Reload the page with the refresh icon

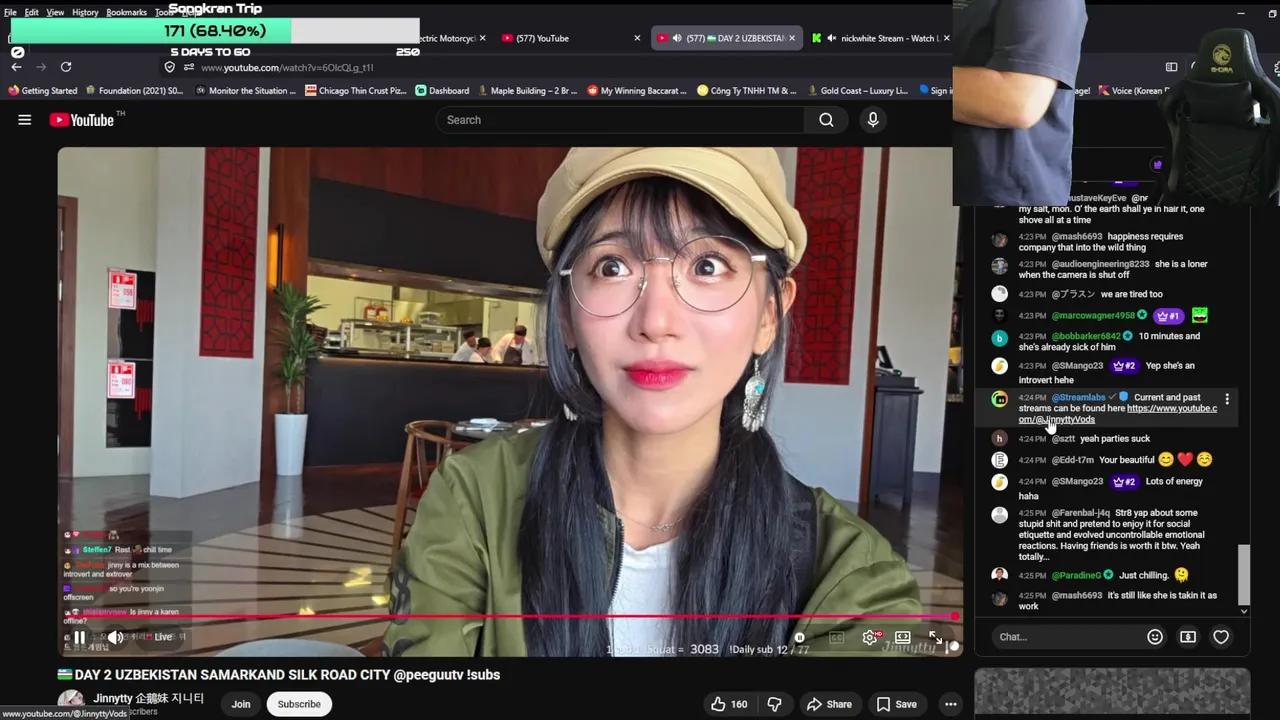pos(66,67)
